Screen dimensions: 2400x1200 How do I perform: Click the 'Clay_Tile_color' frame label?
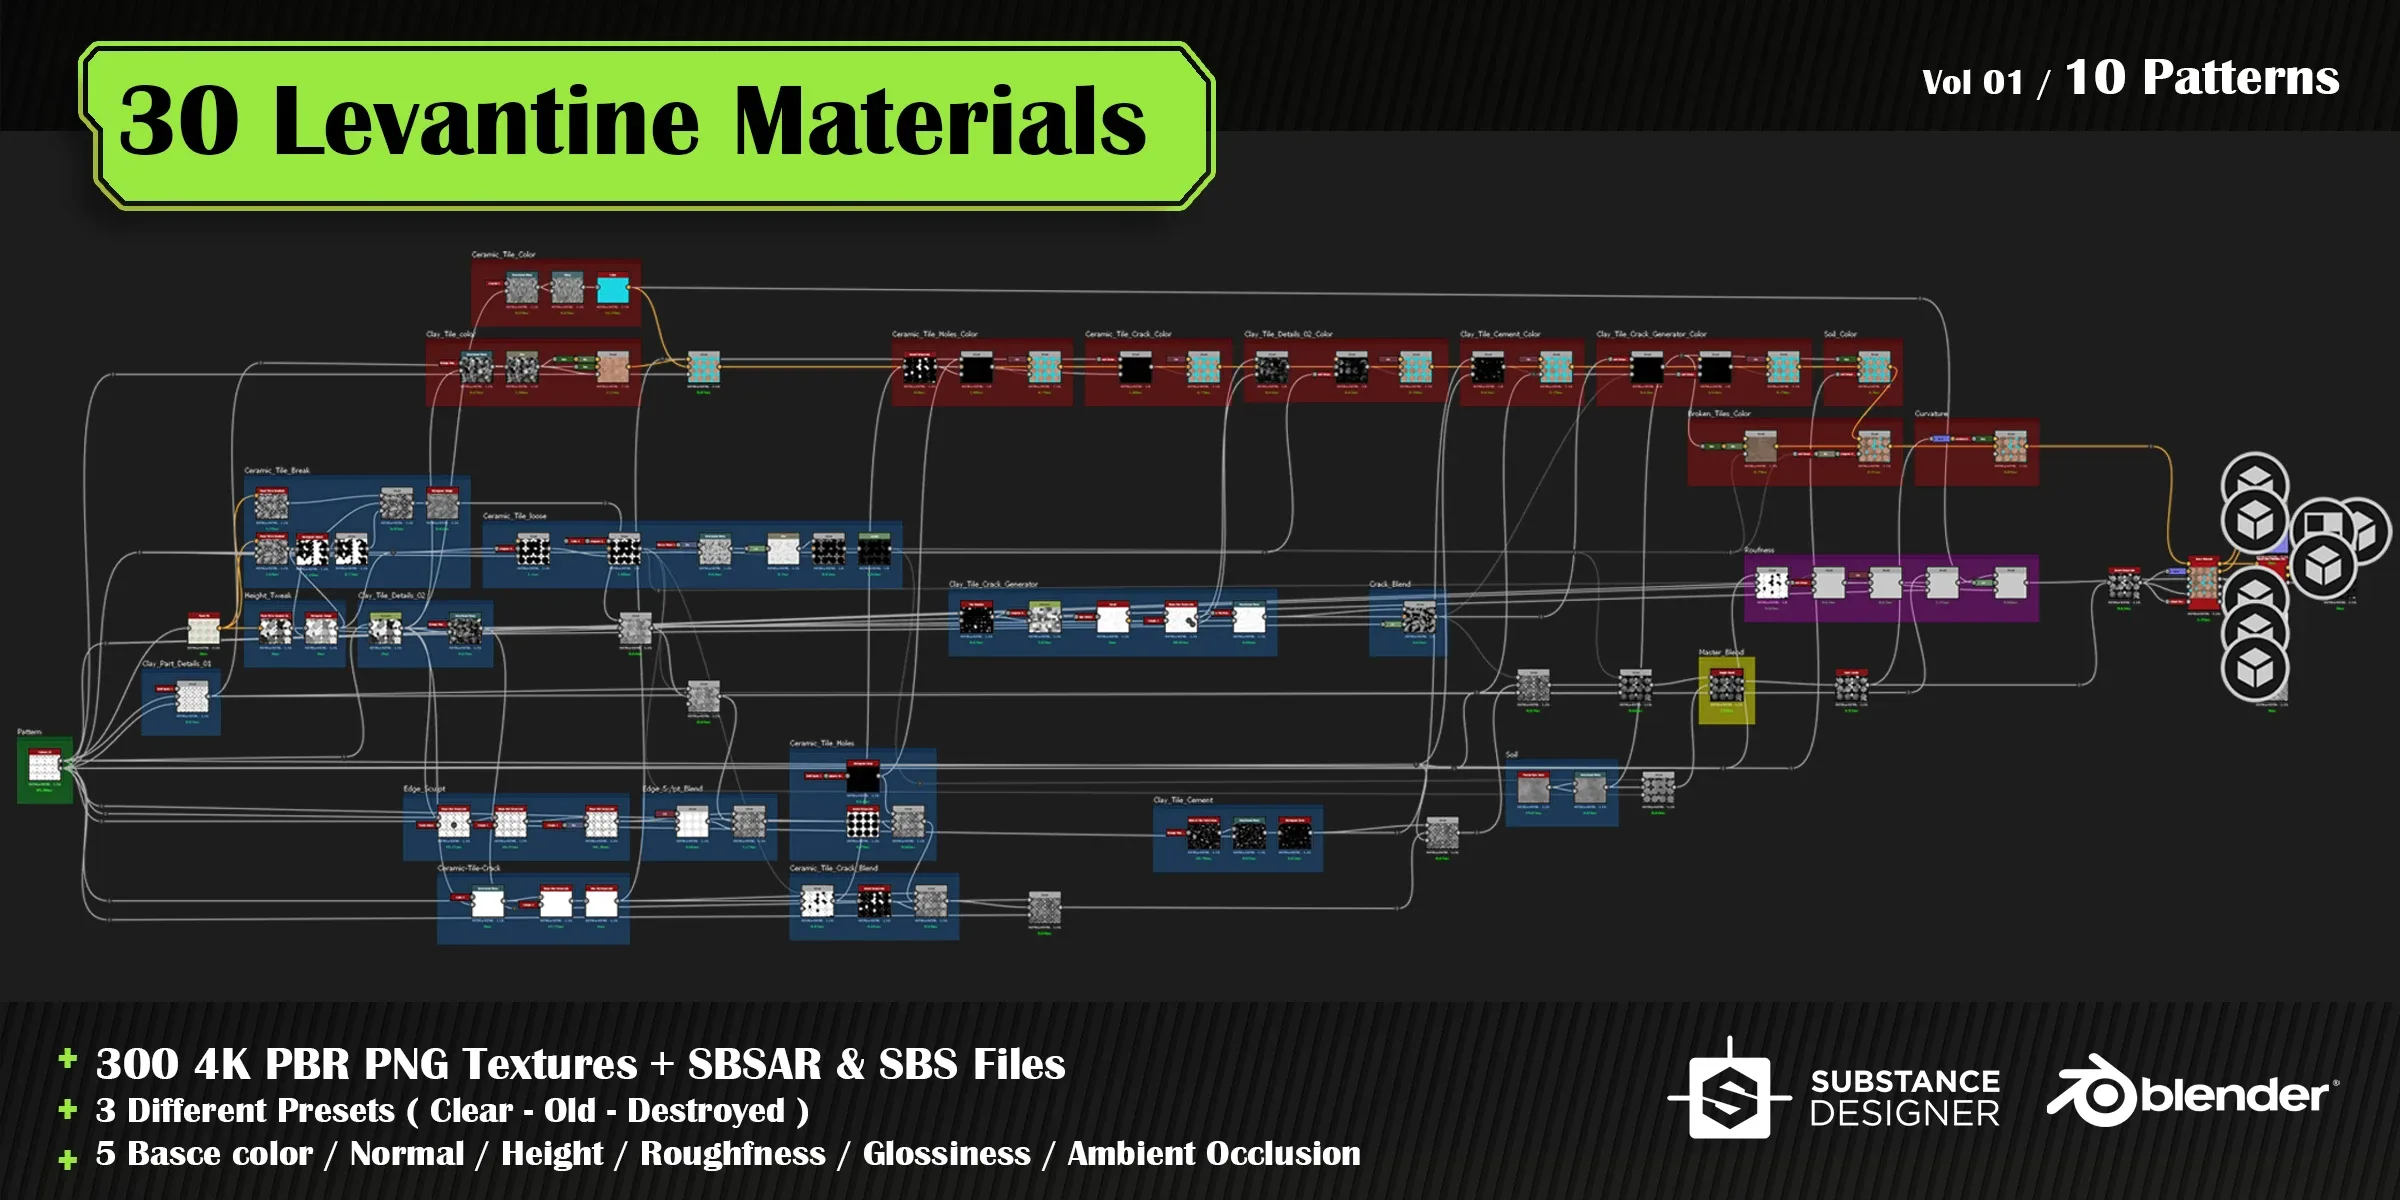coord(450,334)
